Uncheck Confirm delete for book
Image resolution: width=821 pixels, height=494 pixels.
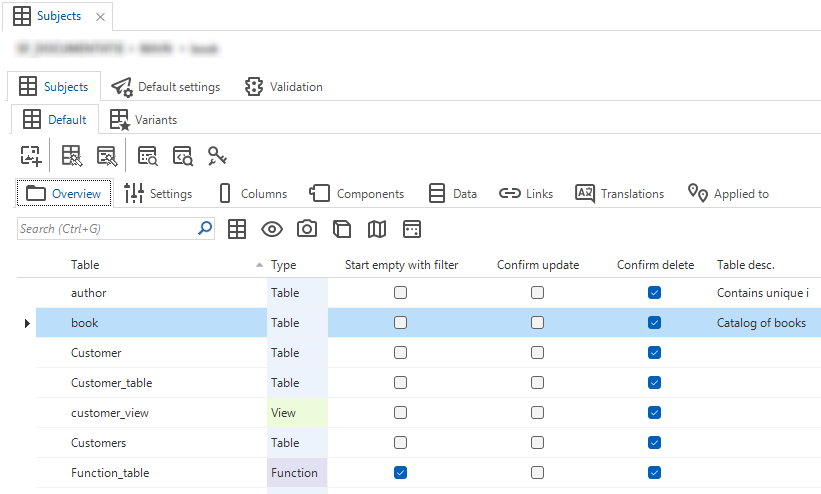click(654, 322)
